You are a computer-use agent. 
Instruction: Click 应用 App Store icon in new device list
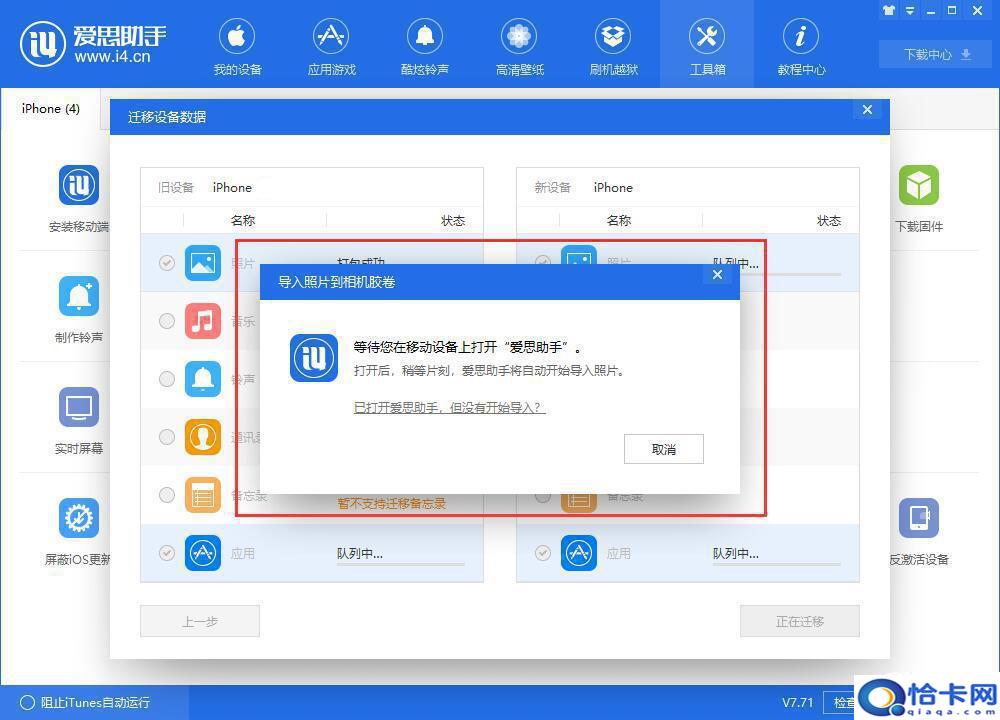click(x=578, y=553)
